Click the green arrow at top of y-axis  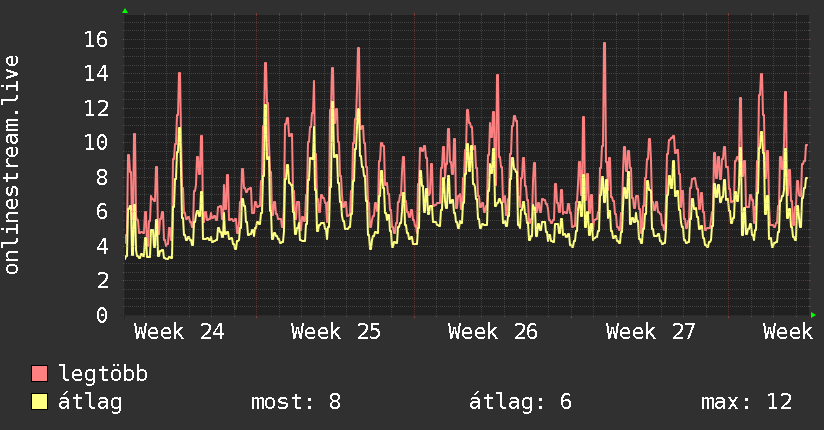click(x=125, y=11)
